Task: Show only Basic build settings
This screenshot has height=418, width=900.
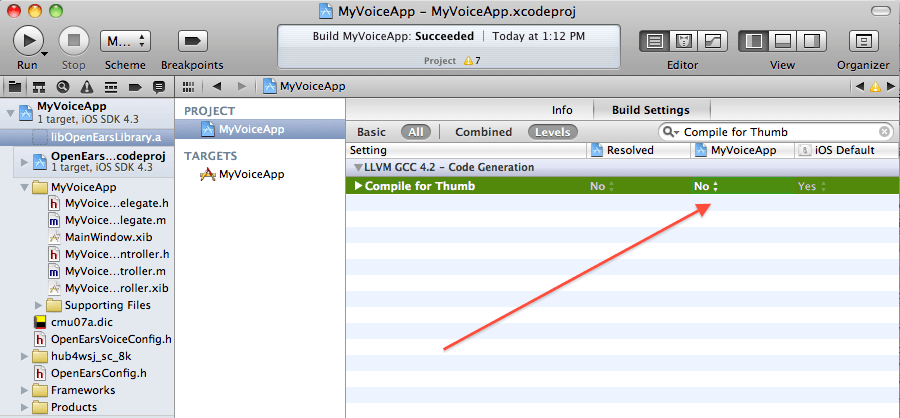Action: 371,132
